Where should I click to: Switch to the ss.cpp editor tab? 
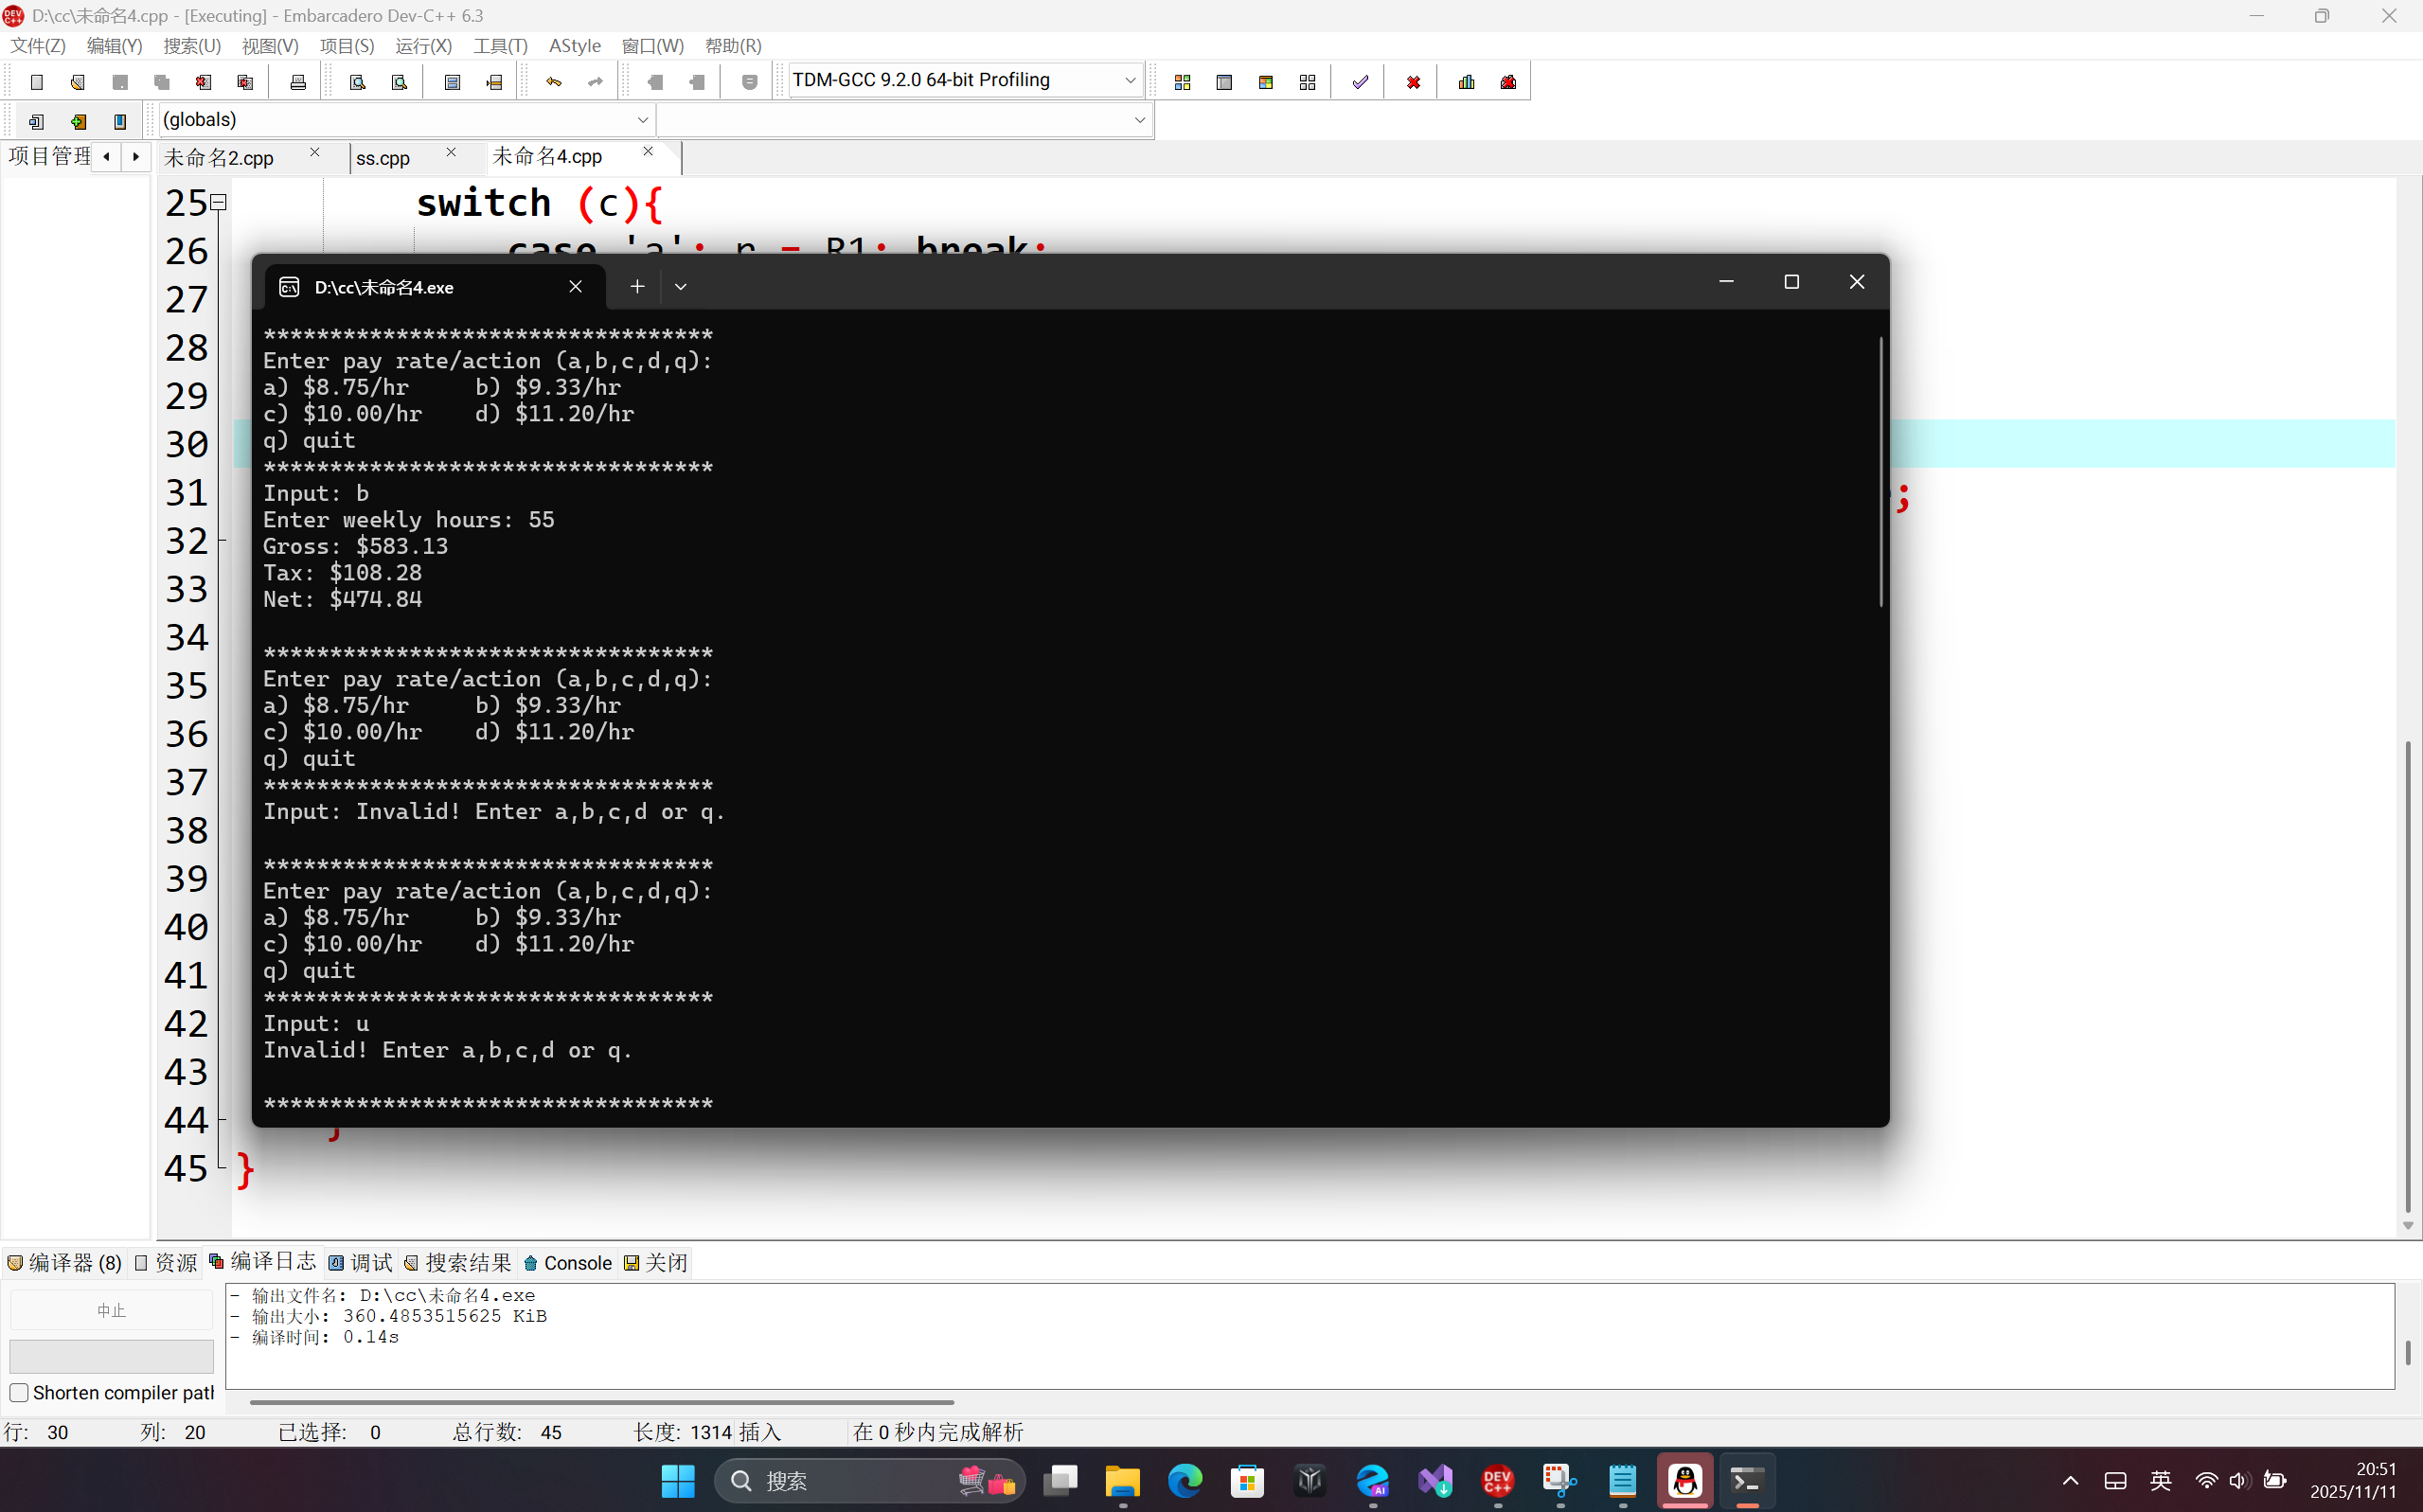(383, 158)
